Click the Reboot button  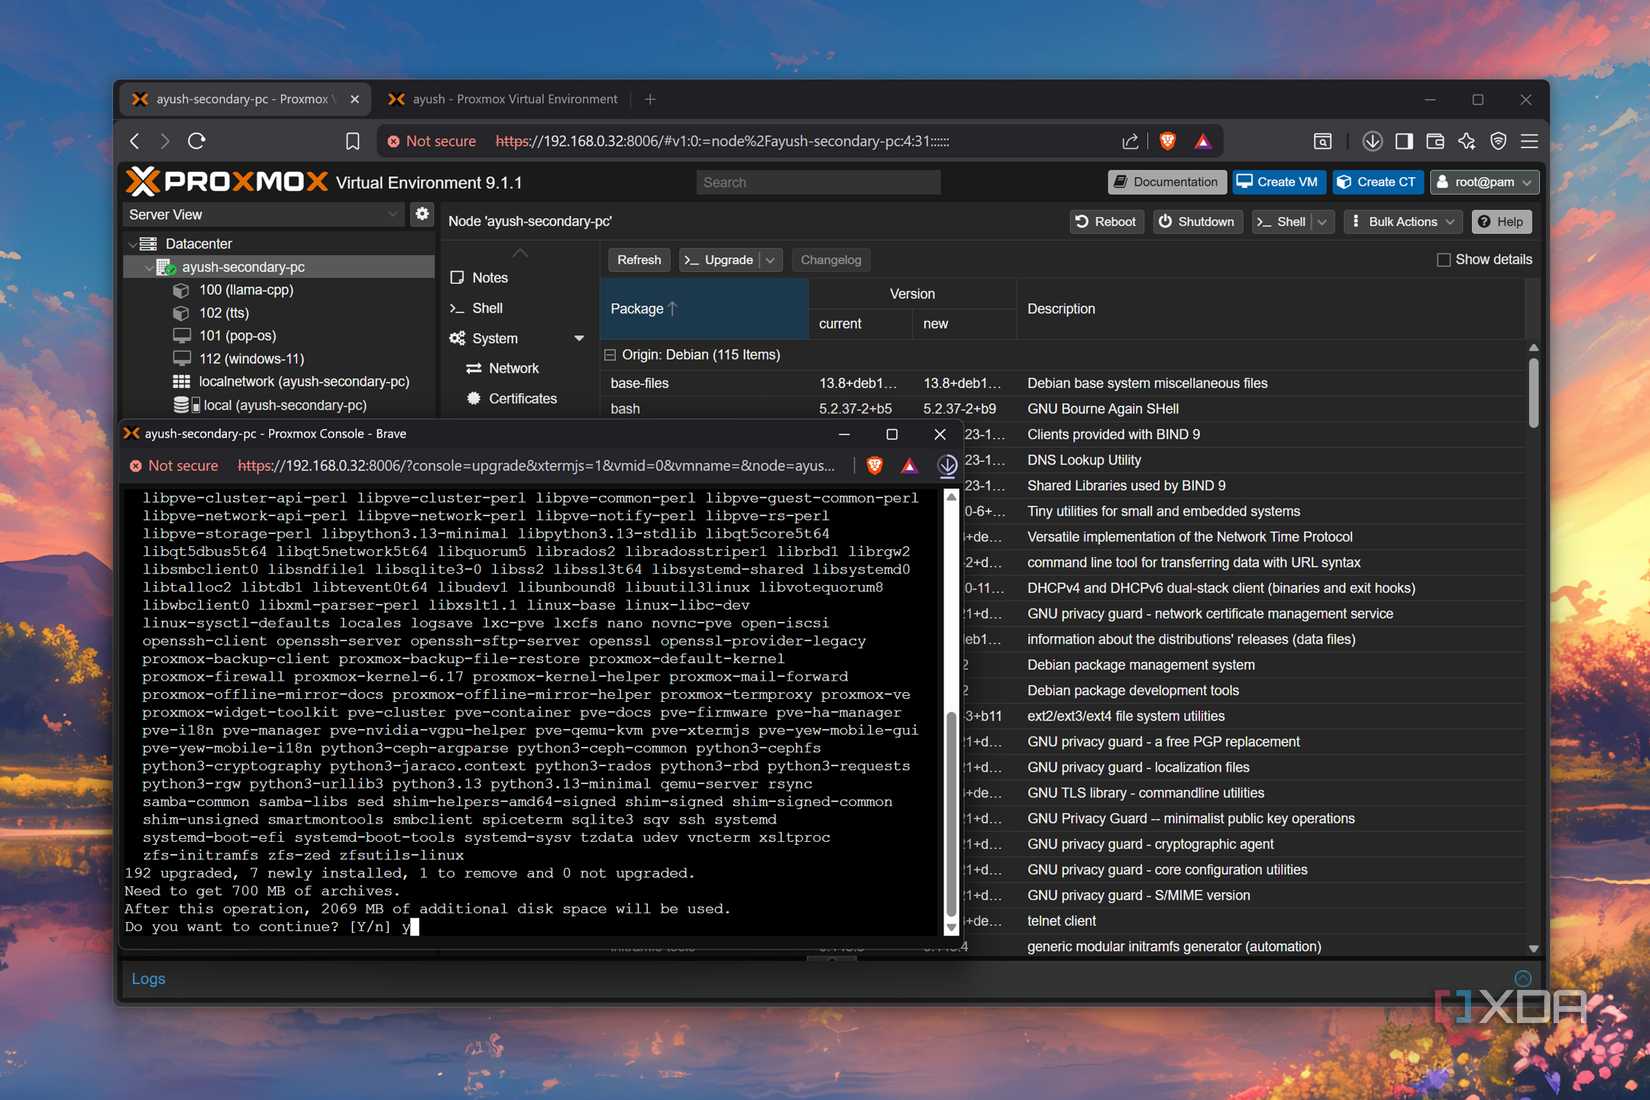coord(1105,222)
